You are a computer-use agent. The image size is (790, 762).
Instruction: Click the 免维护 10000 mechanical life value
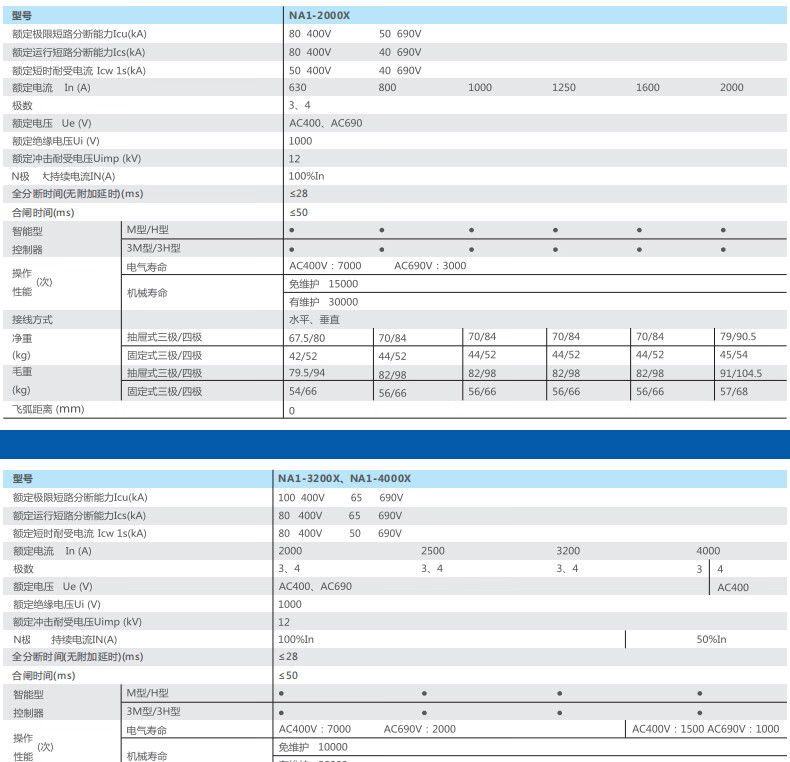[x=313, y=747]
